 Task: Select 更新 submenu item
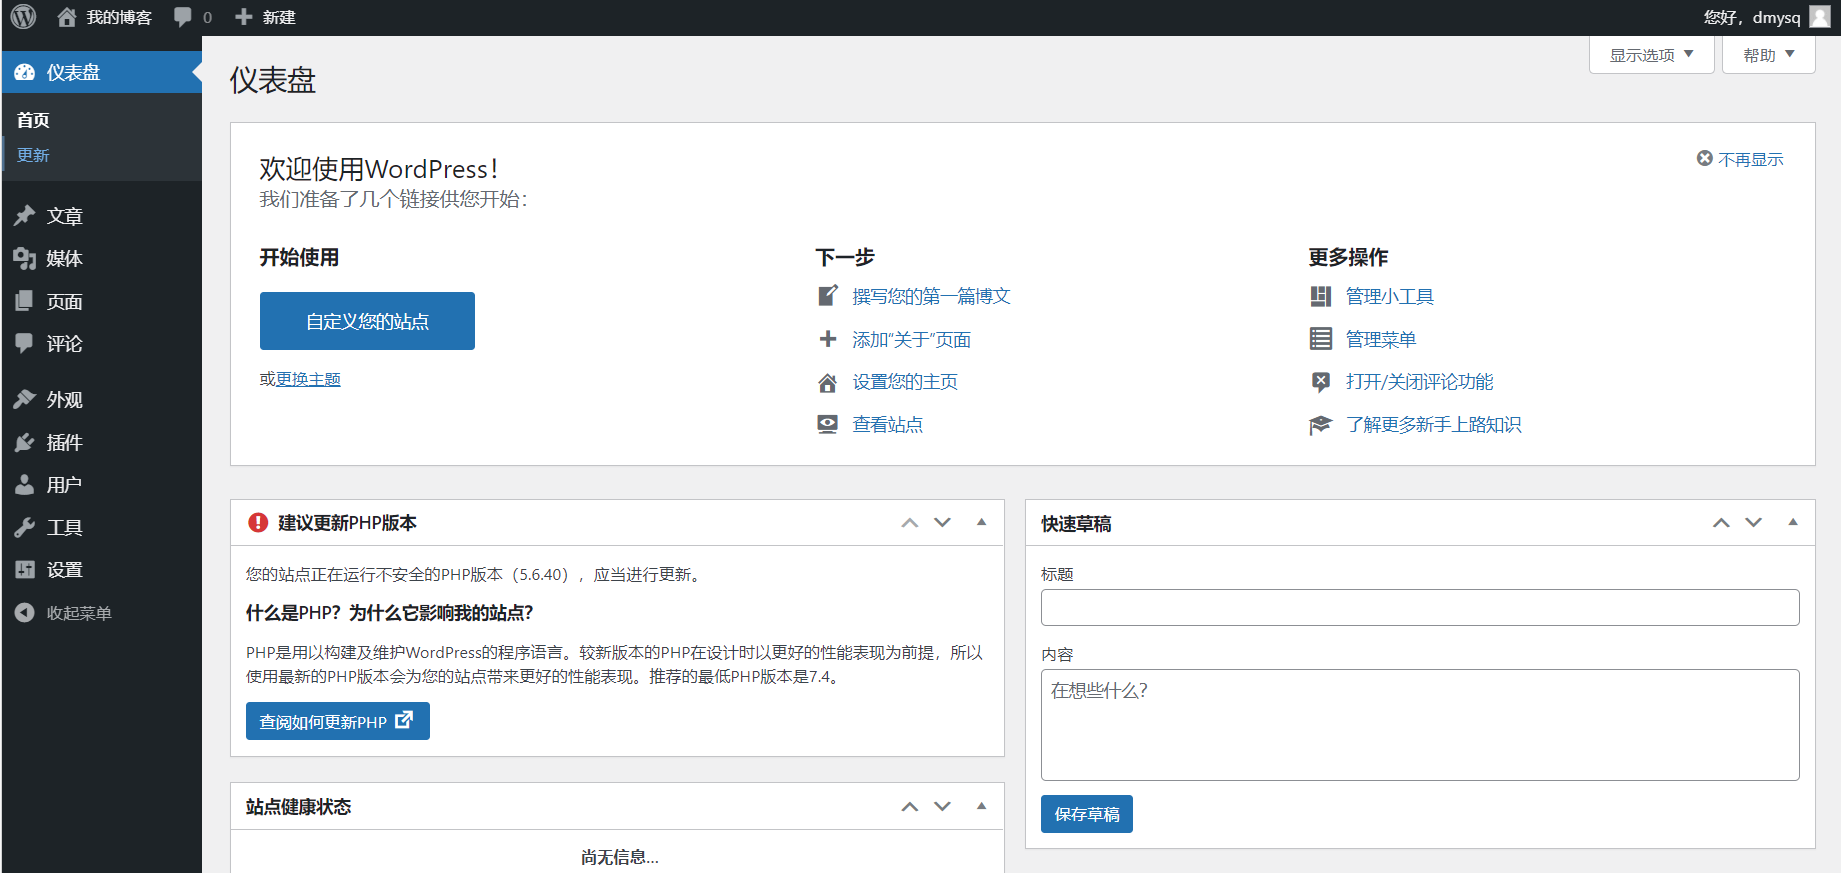coord(33,155)
